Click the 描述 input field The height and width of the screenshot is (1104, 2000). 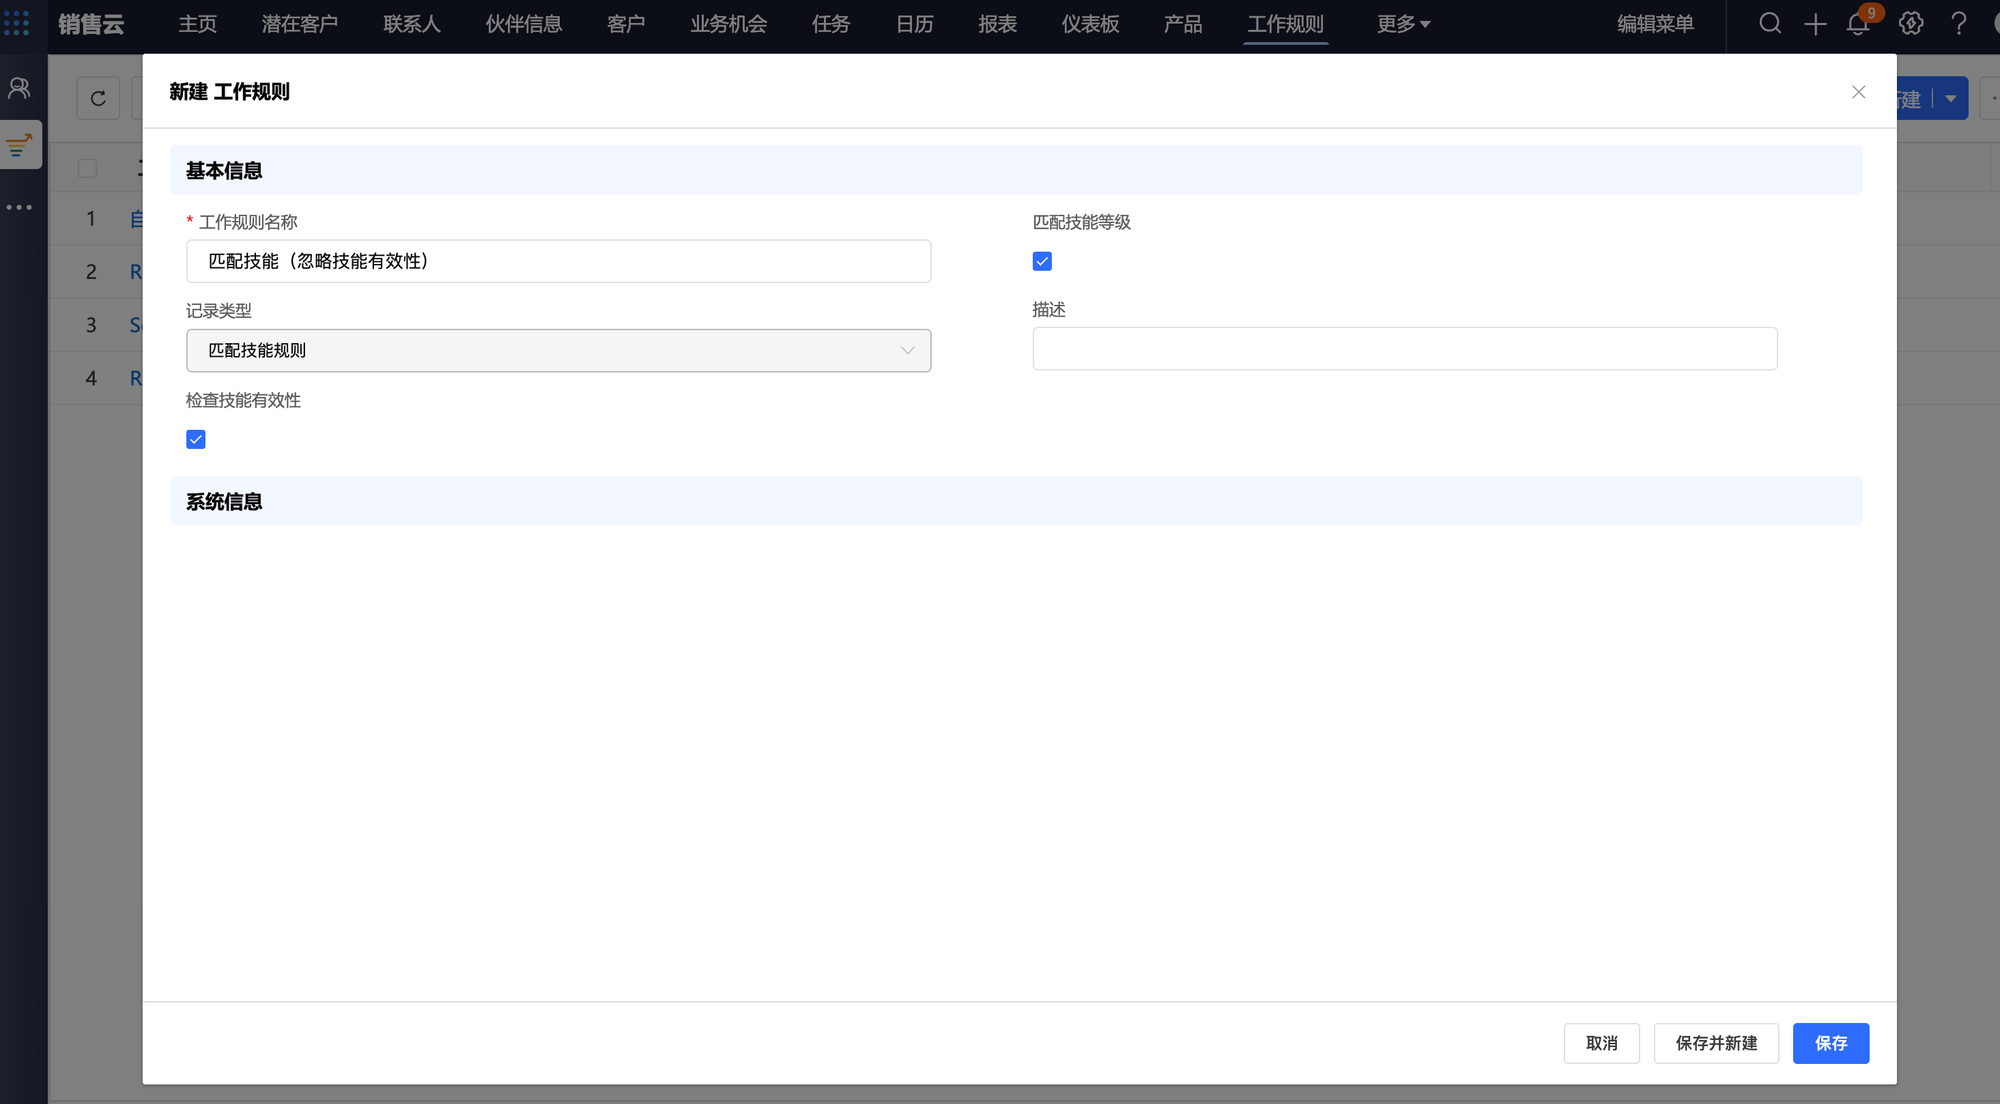pyautogui.click(x=1404, y=349)
